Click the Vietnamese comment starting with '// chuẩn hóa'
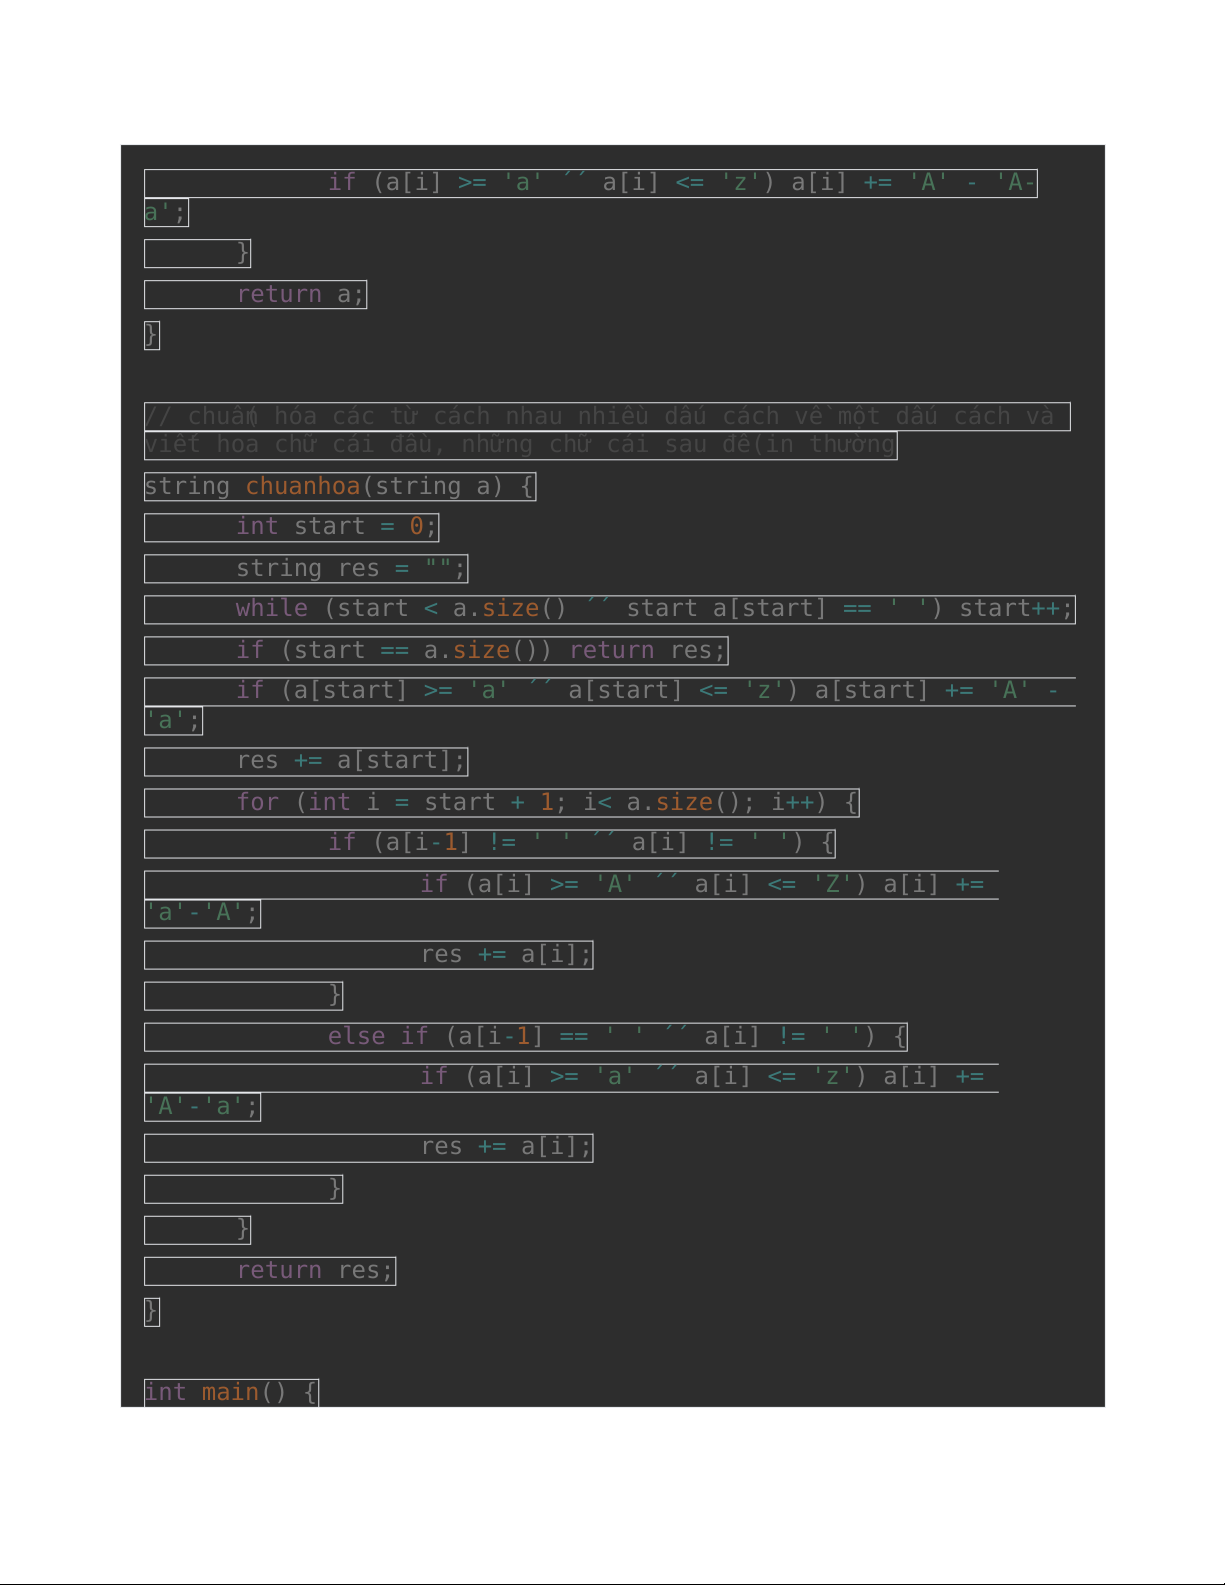1225x1585 pixels. click(x=606, y=416)
